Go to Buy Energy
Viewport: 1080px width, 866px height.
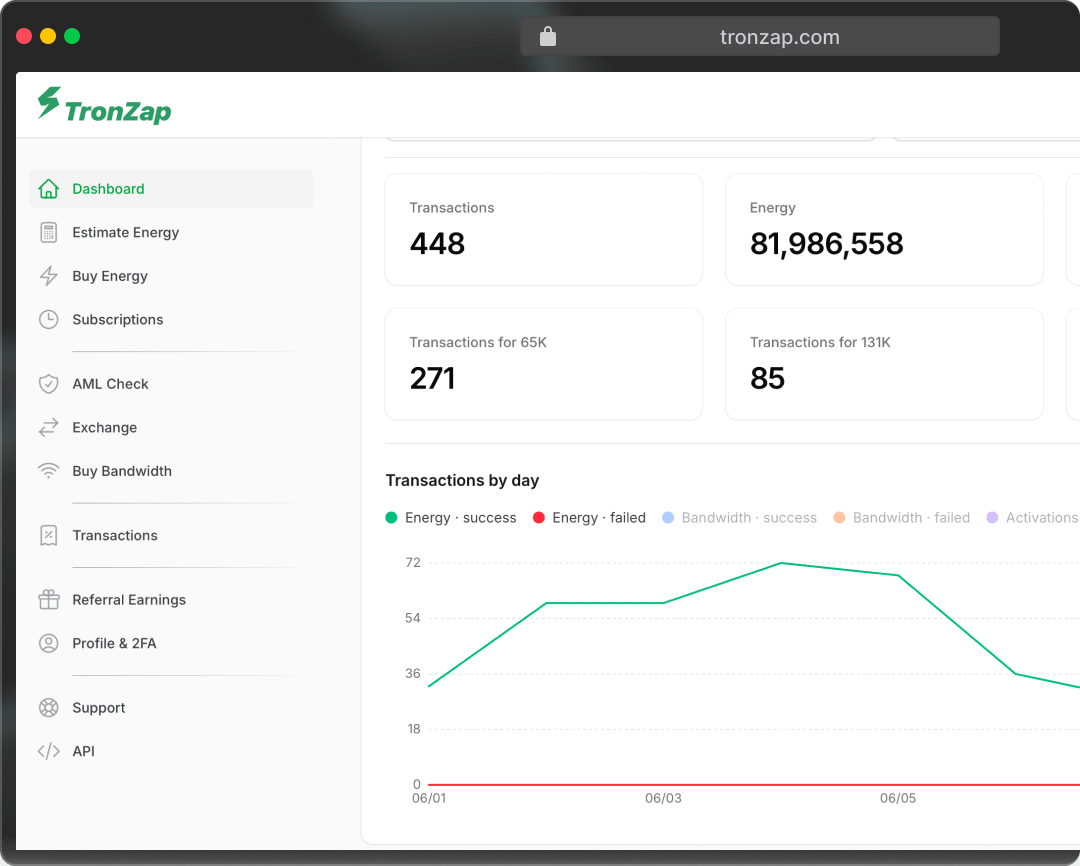pyautogui.click(x=172, y=276)
